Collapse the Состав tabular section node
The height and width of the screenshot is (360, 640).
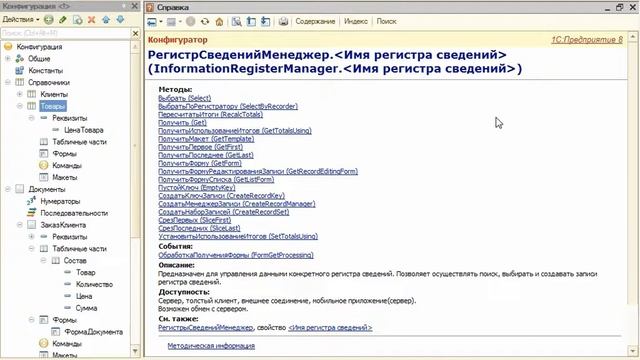click(43, 260)
